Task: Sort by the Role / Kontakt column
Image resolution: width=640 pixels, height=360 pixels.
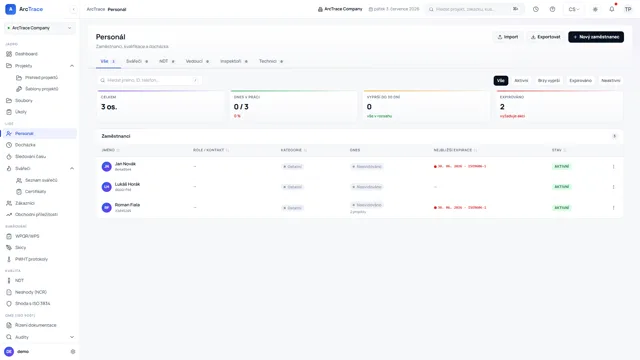Action: (x=211, y=150)
